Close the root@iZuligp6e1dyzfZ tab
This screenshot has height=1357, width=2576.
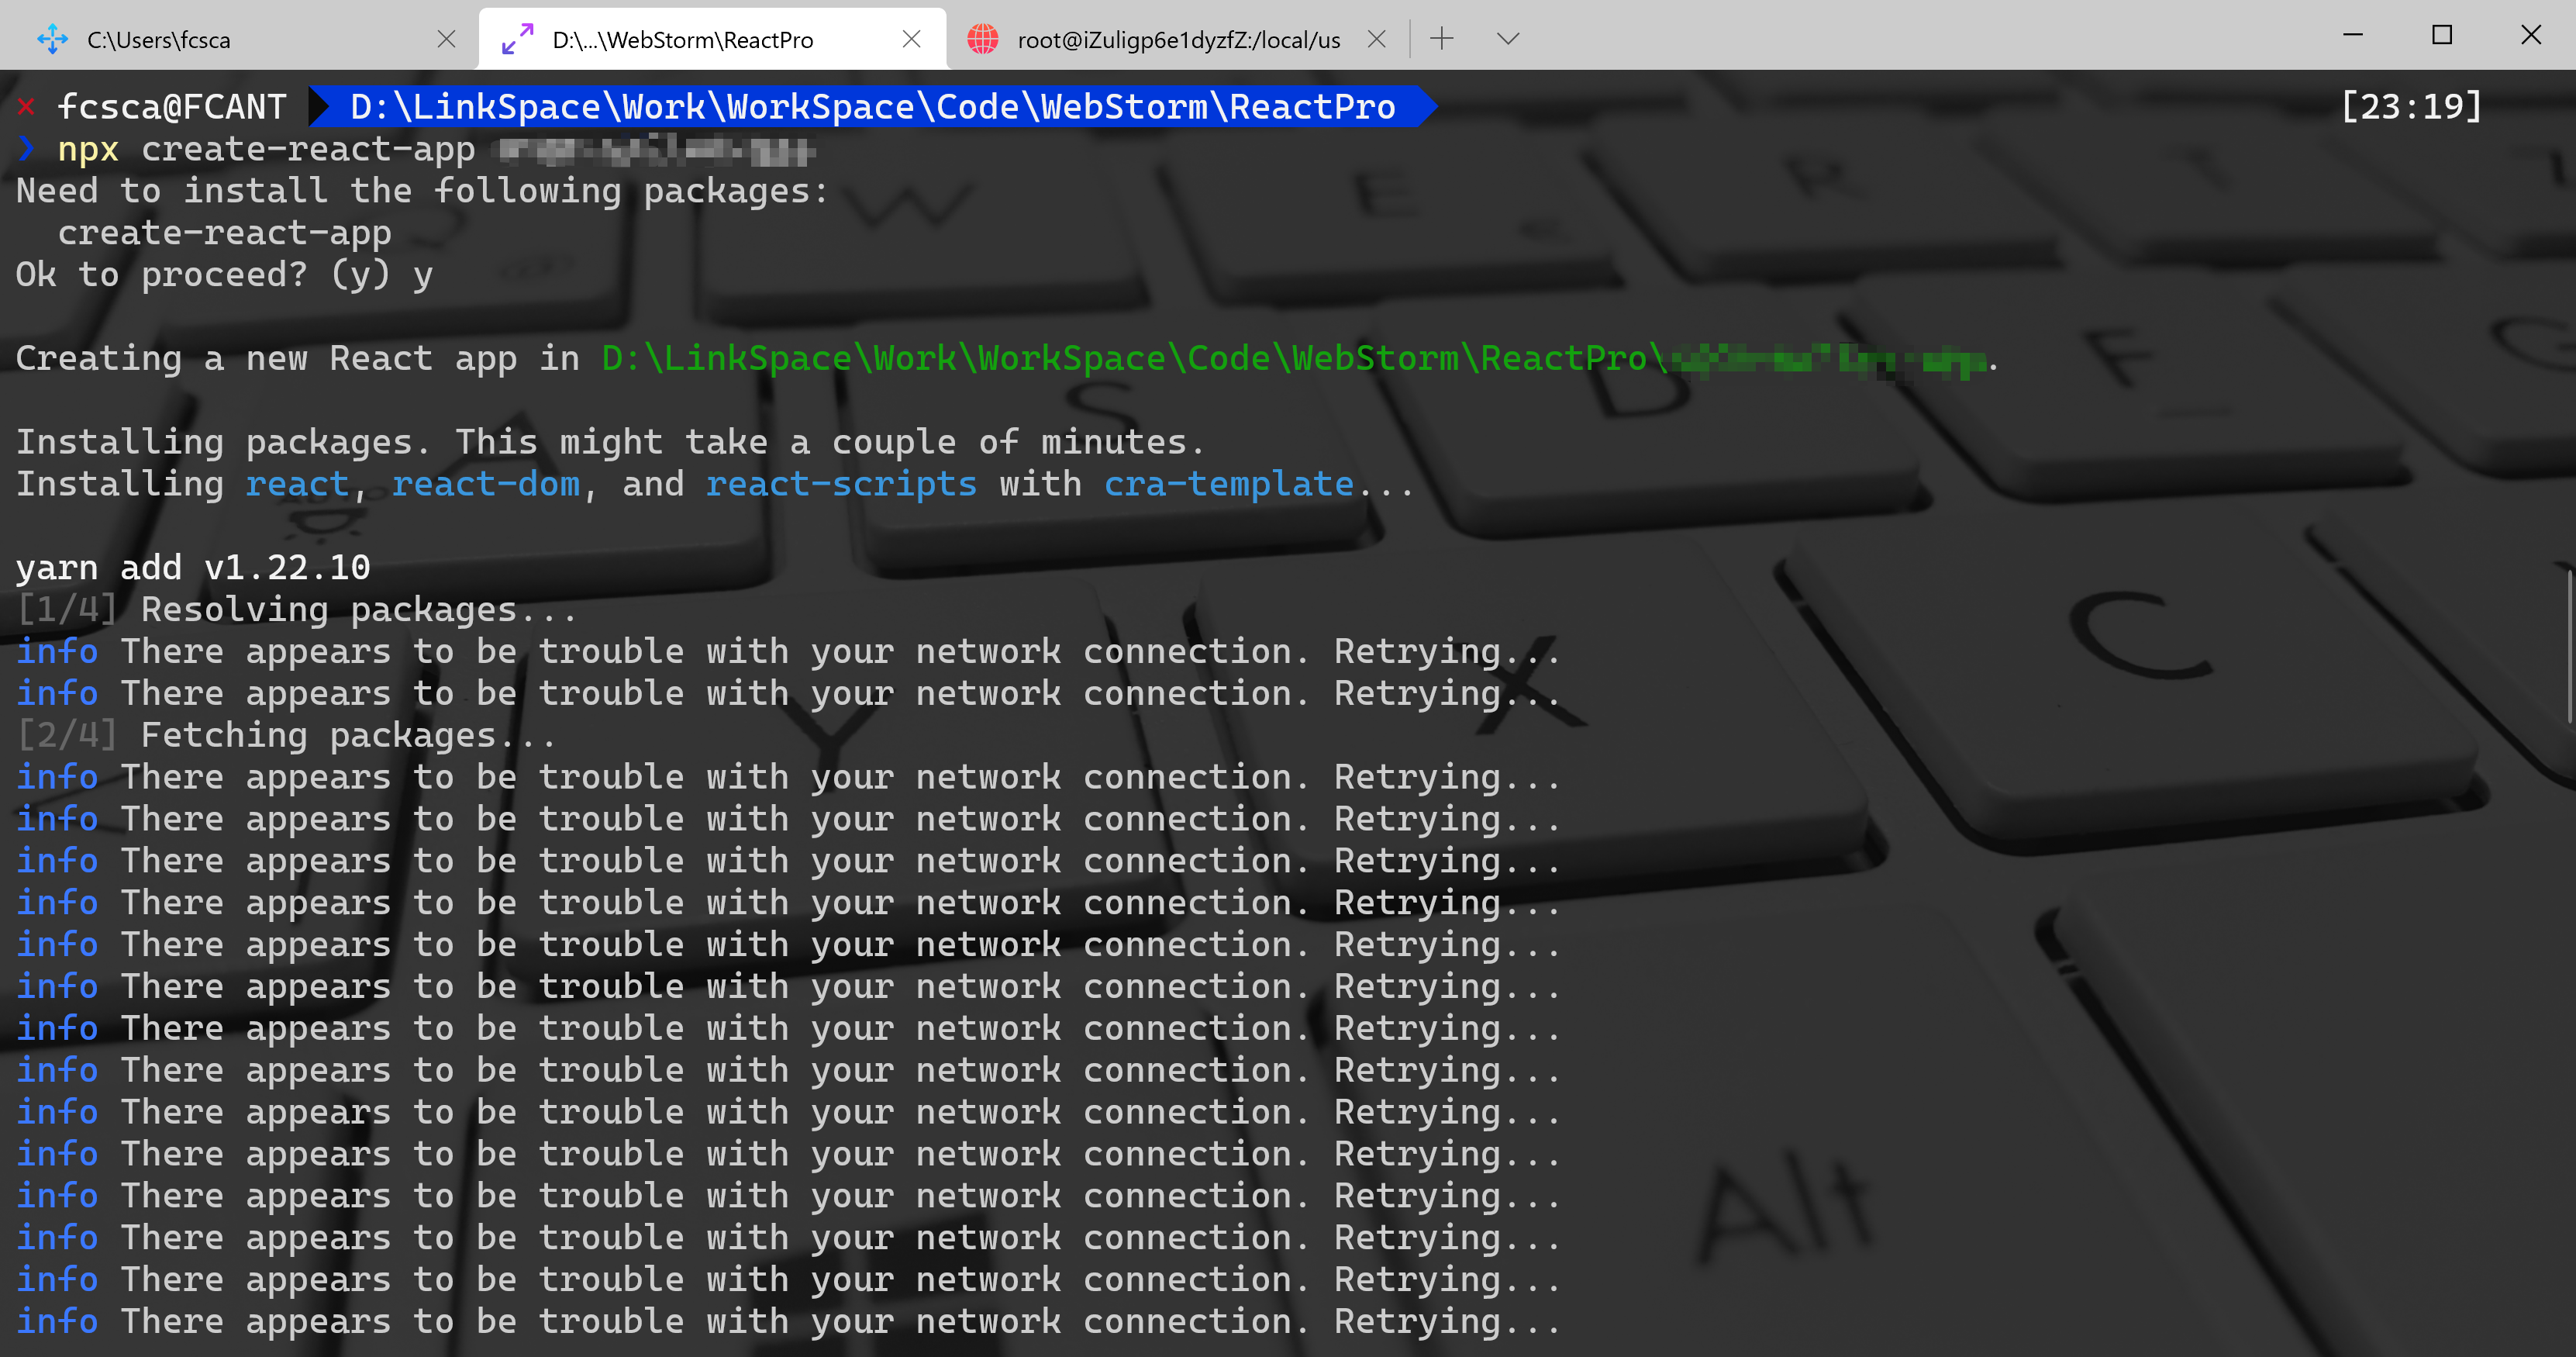1376,39
